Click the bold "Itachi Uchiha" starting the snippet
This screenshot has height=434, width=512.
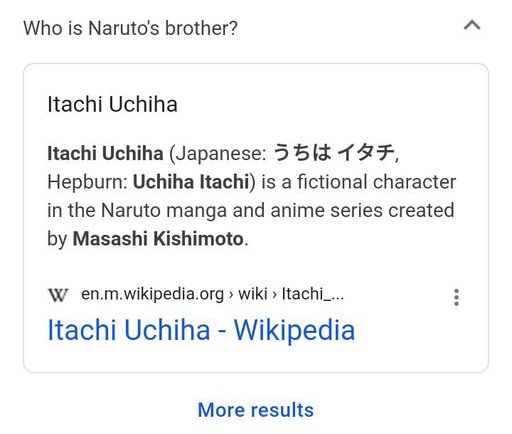[105, 154]
